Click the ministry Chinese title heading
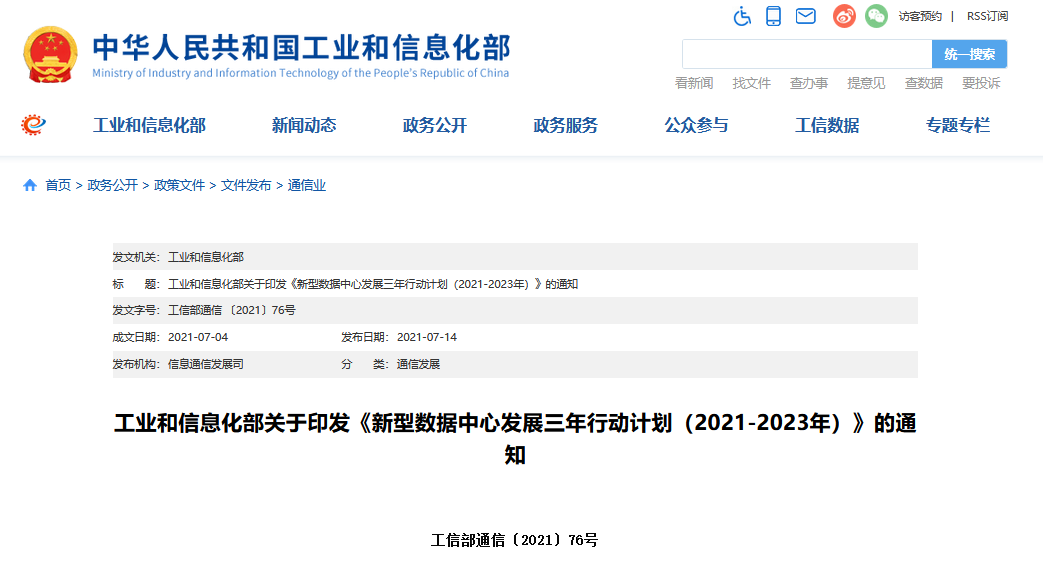The height and width of the screenshot is (569, 1043). (x=301, y=48)
